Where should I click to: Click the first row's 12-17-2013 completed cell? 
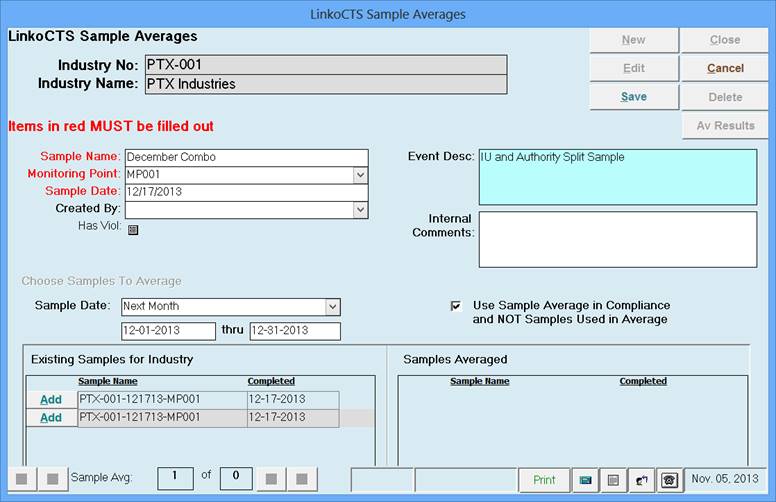(x=293, y=400)
